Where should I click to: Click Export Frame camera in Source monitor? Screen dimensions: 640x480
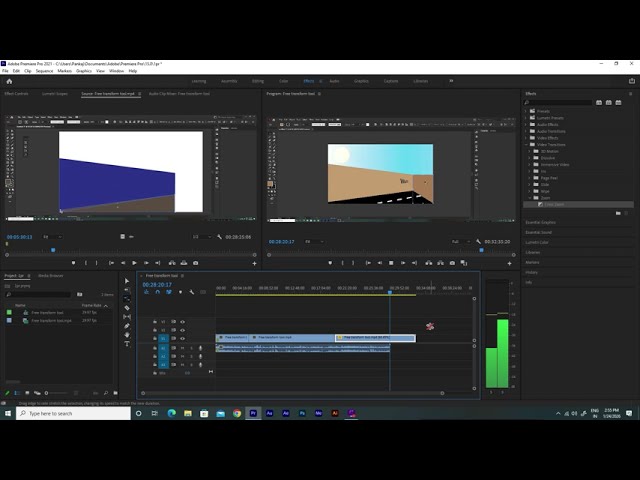[196, 263]
